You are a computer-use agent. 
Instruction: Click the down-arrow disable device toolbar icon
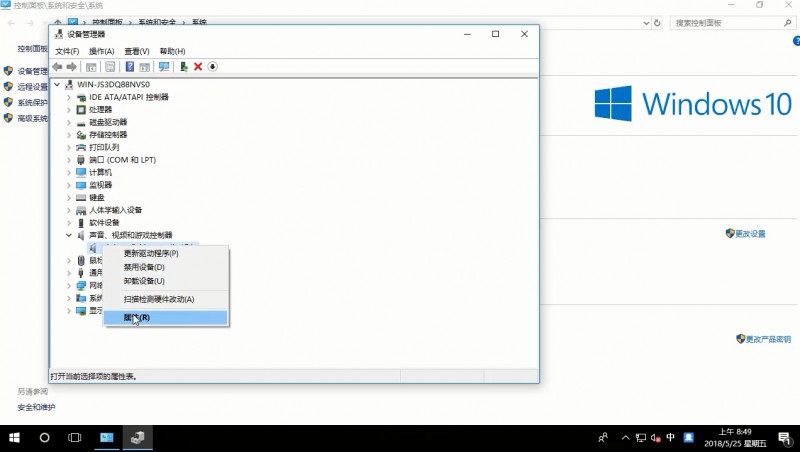[x=212, y=67]
